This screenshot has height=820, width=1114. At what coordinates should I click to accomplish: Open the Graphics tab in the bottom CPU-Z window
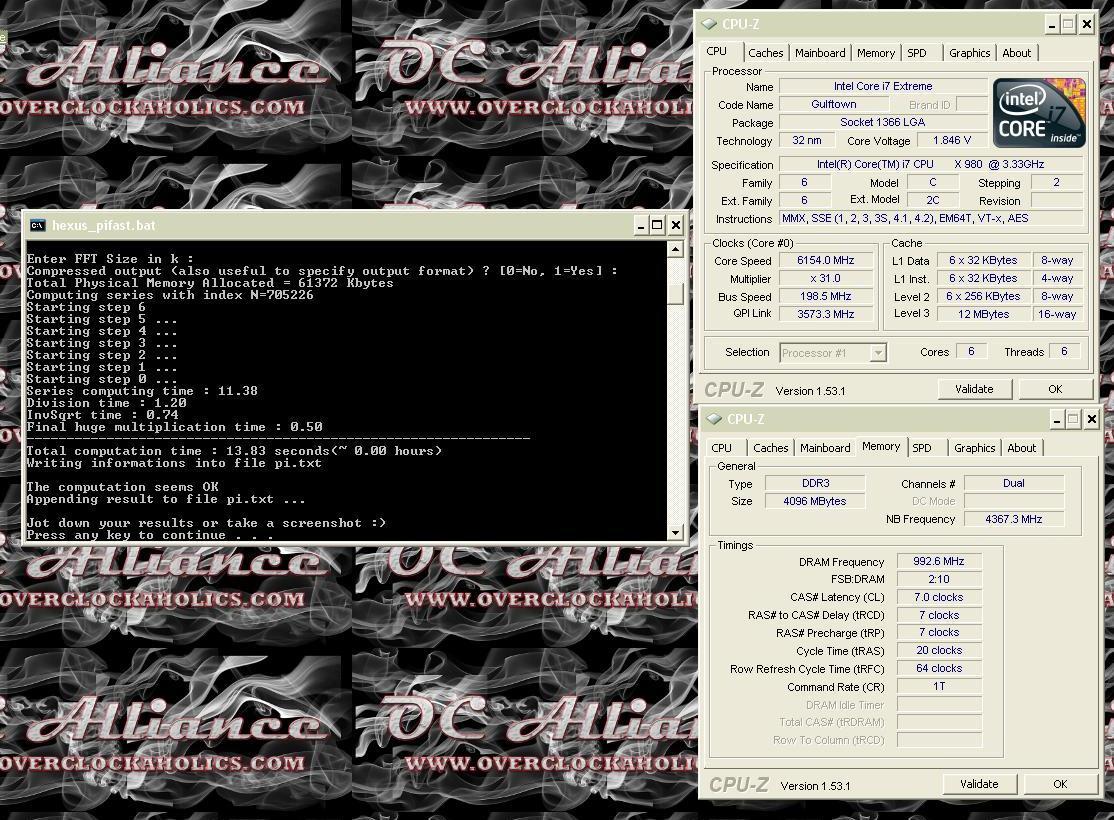974,448
